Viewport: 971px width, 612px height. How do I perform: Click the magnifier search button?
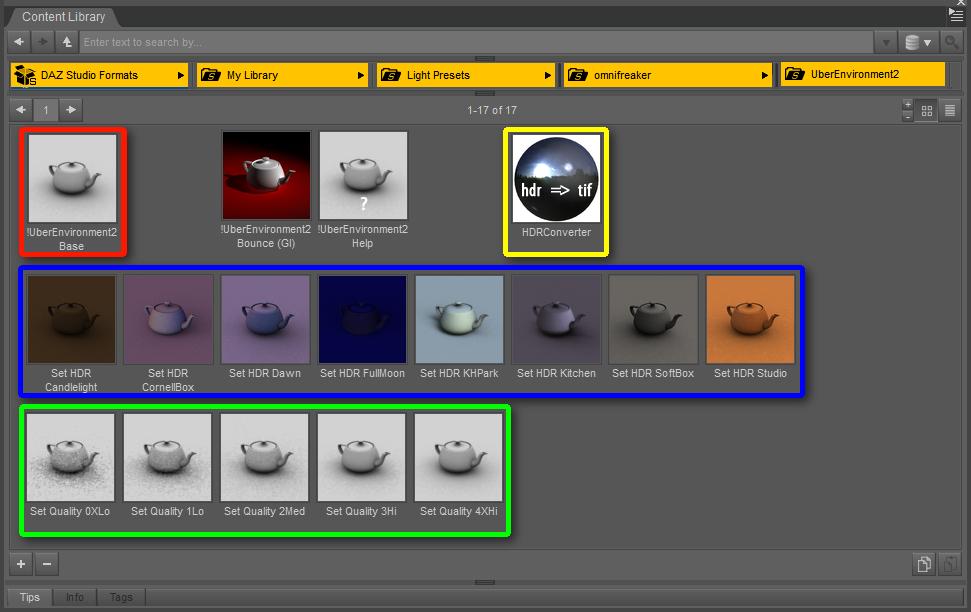(950, 42)
